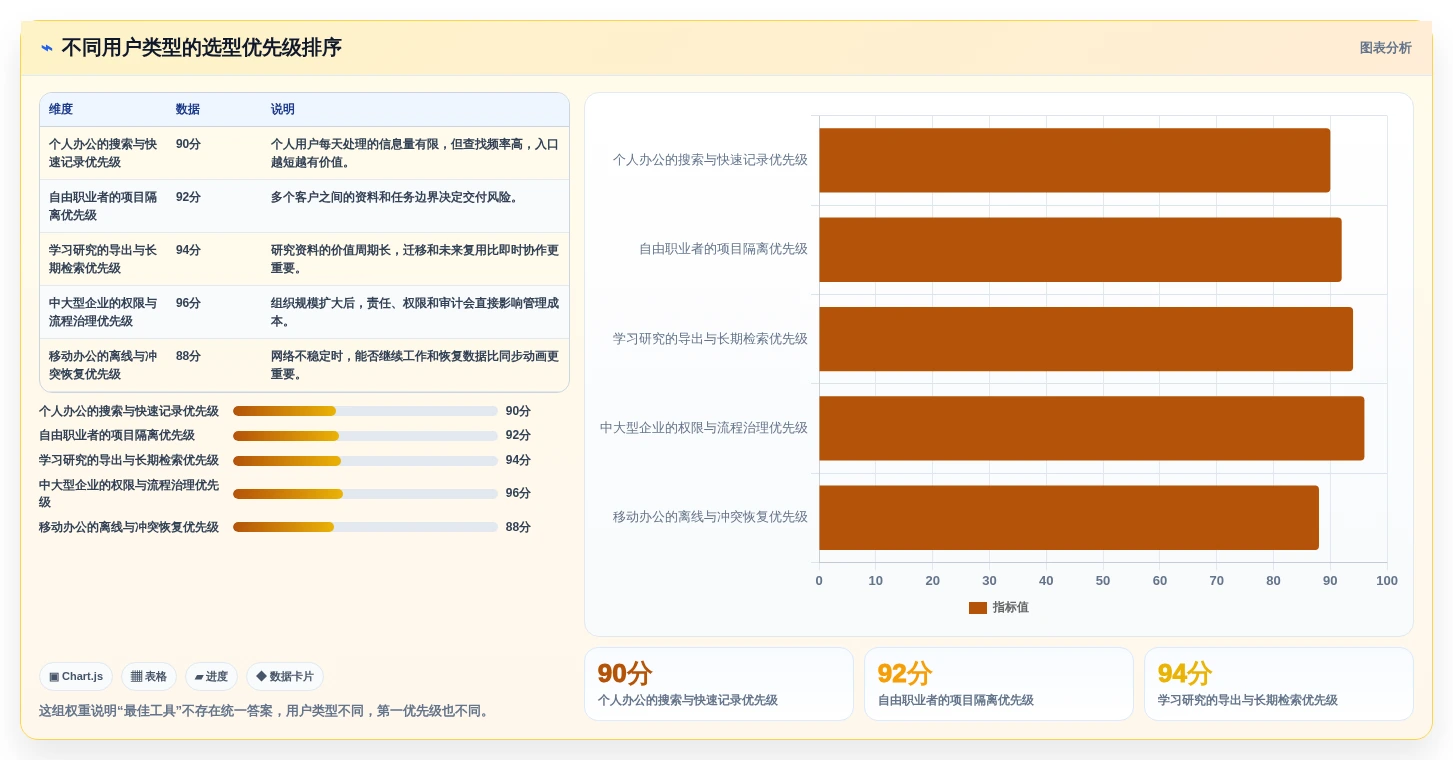This screenshot has width=1453, height=760.
Task: Open the 94分 data card
Action: tap(1279, 684)
